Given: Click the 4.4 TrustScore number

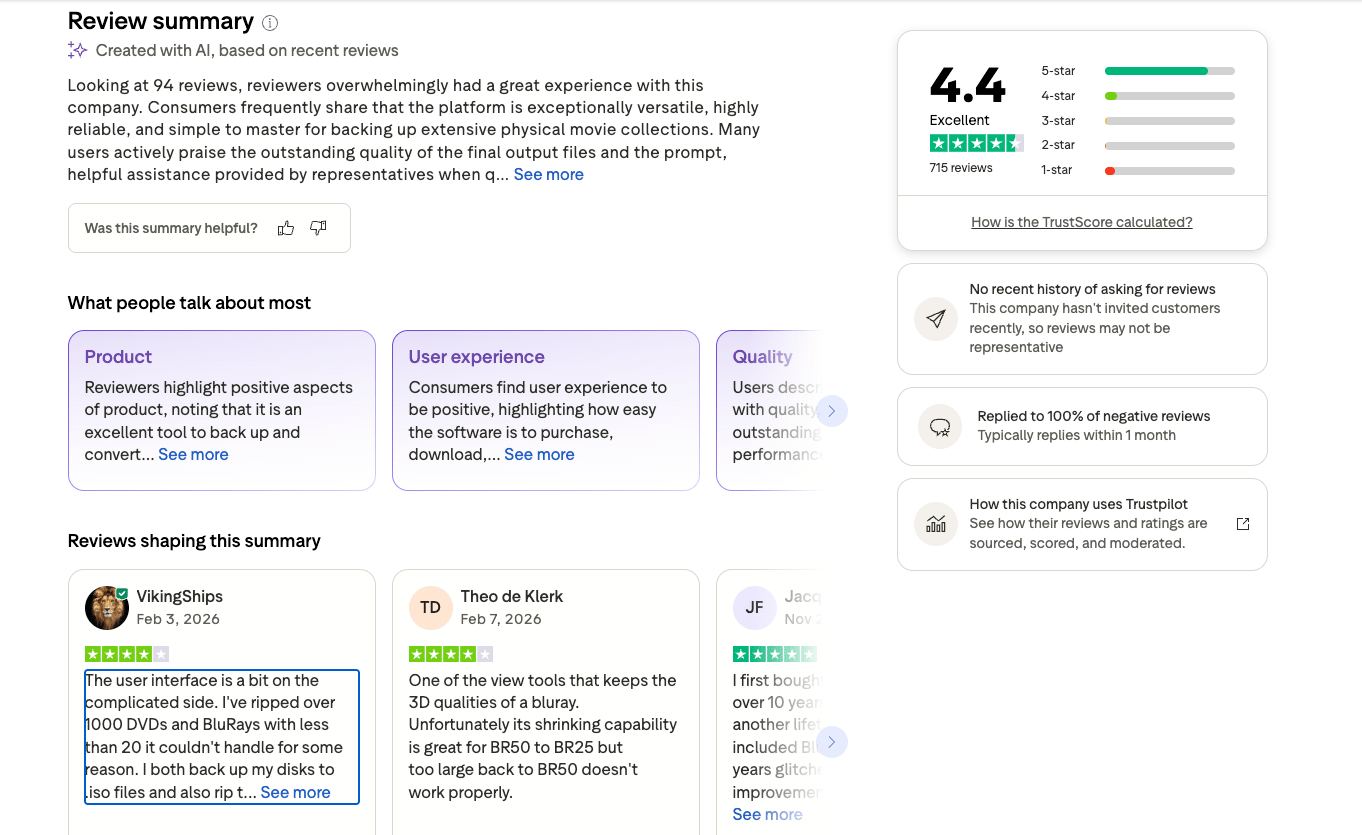Looking at the screenshot, I should tap(967, 85).
